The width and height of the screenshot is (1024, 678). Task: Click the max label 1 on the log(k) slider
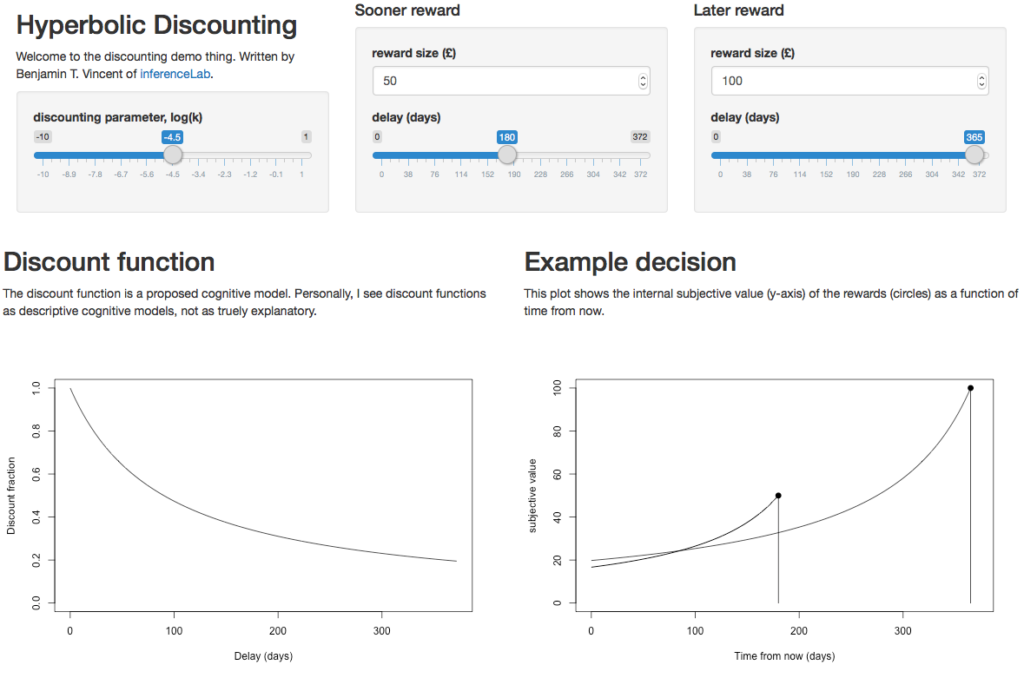(x=306, y=137)
